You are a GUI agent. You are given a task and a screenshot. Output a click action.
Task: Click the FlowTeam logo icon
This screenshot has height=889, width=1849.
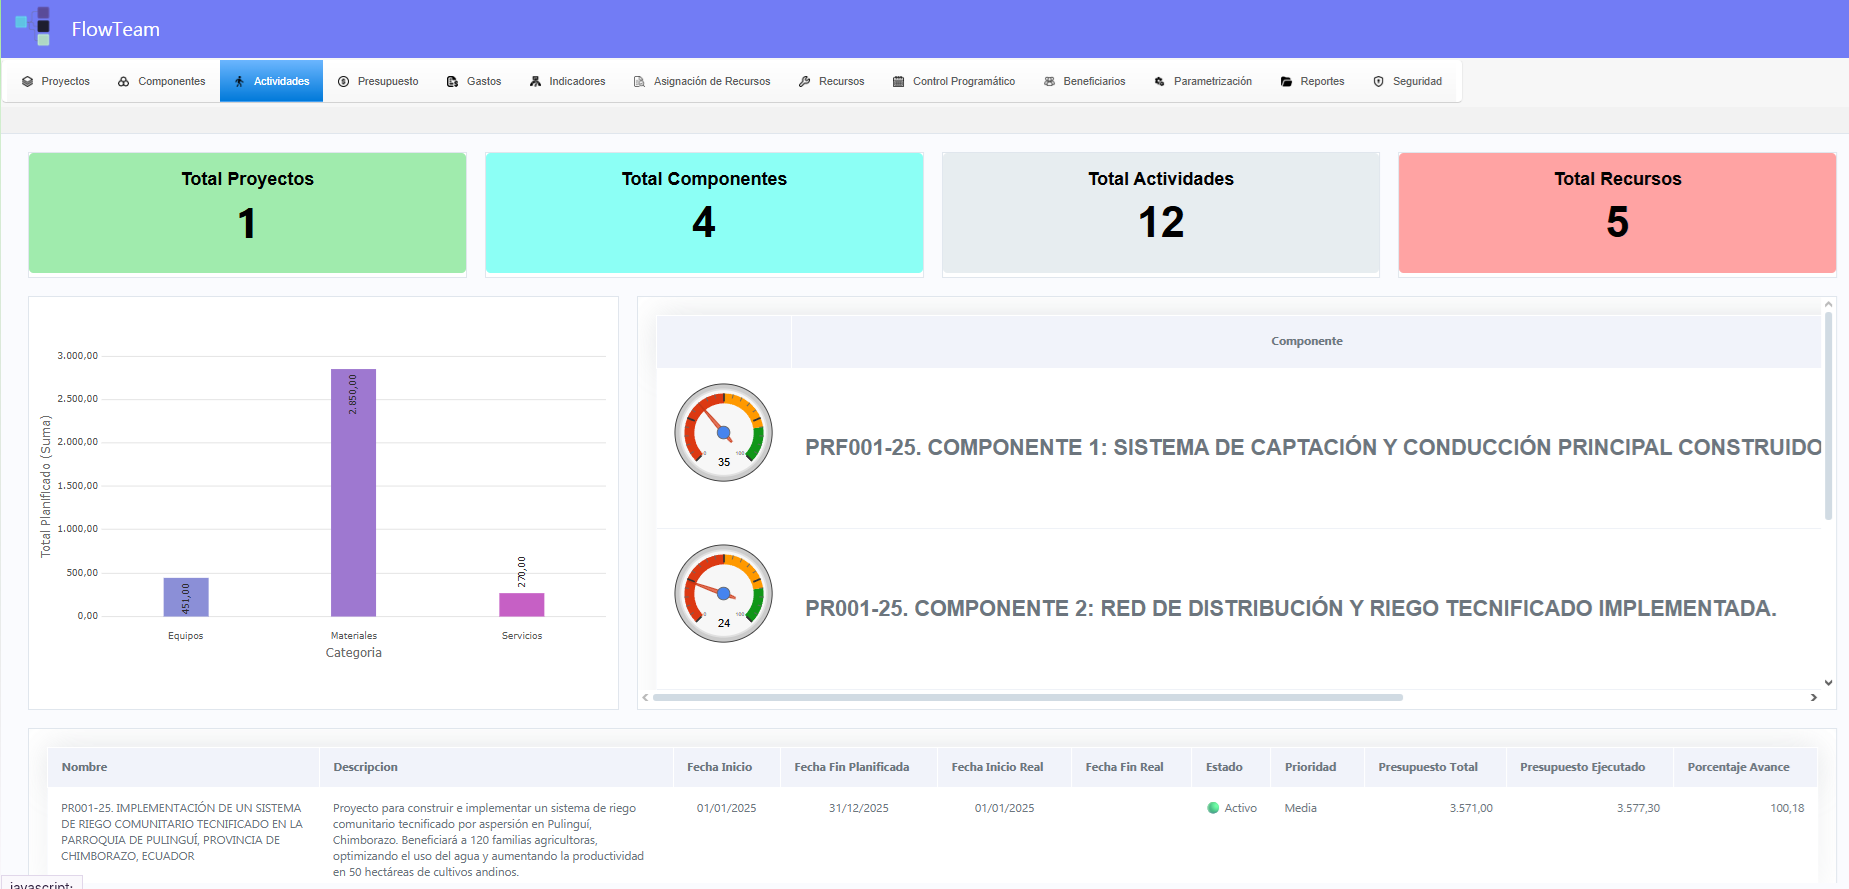click(x=33, y=27)
